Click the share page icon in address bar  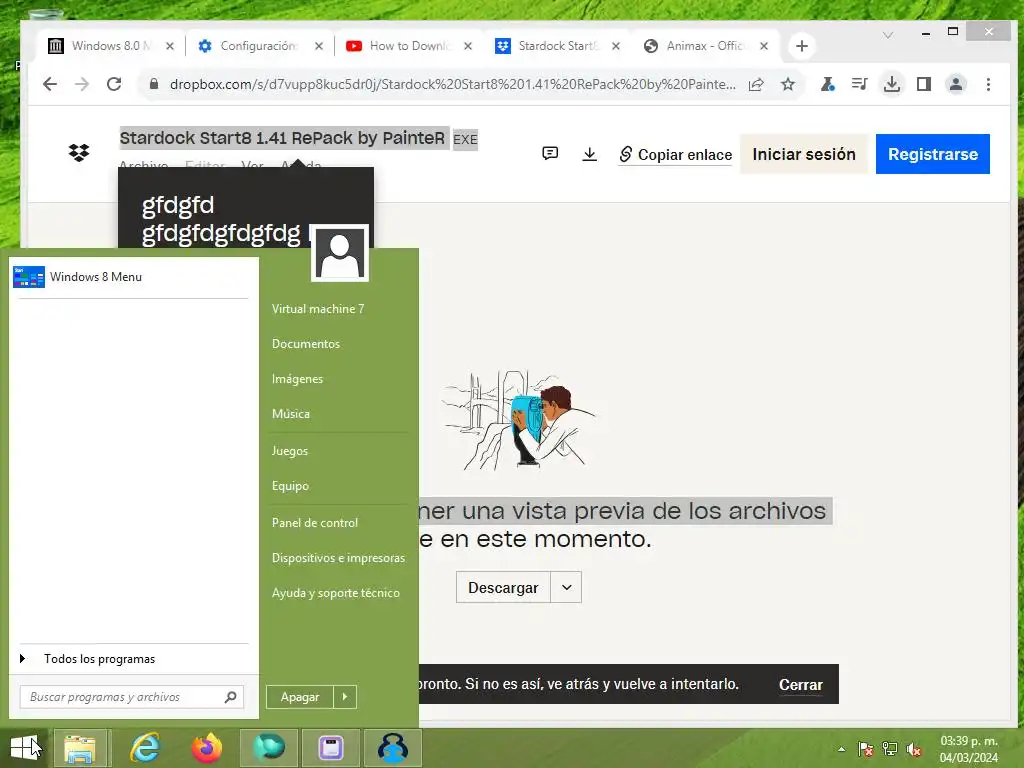(x=756, y=84)
